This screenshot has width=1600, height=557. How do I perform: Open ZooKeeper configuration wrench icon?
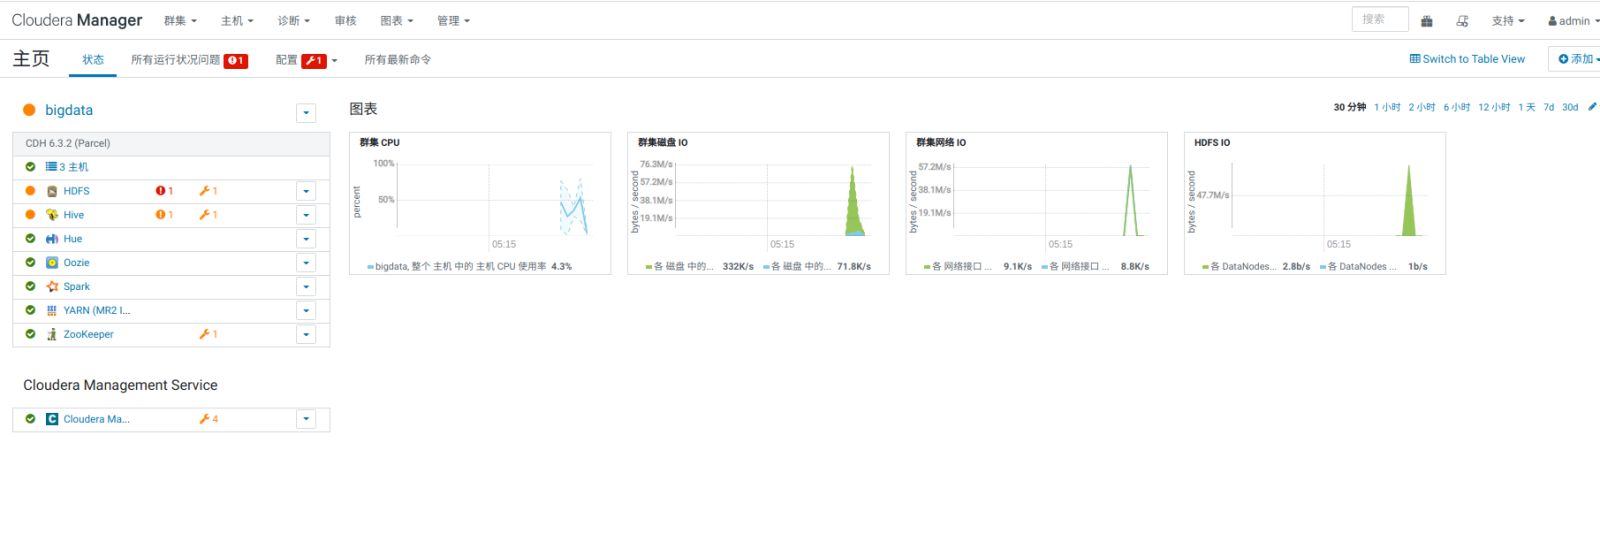[x=208, y=335]
